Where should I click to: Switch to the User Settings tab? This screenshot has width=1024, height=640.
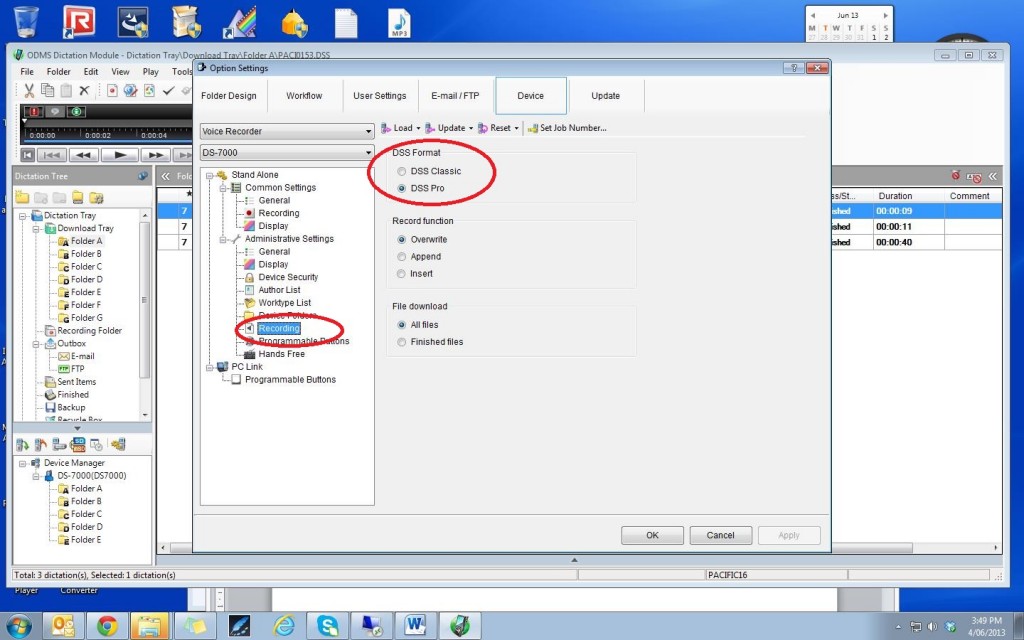click(x=379, y=95)
